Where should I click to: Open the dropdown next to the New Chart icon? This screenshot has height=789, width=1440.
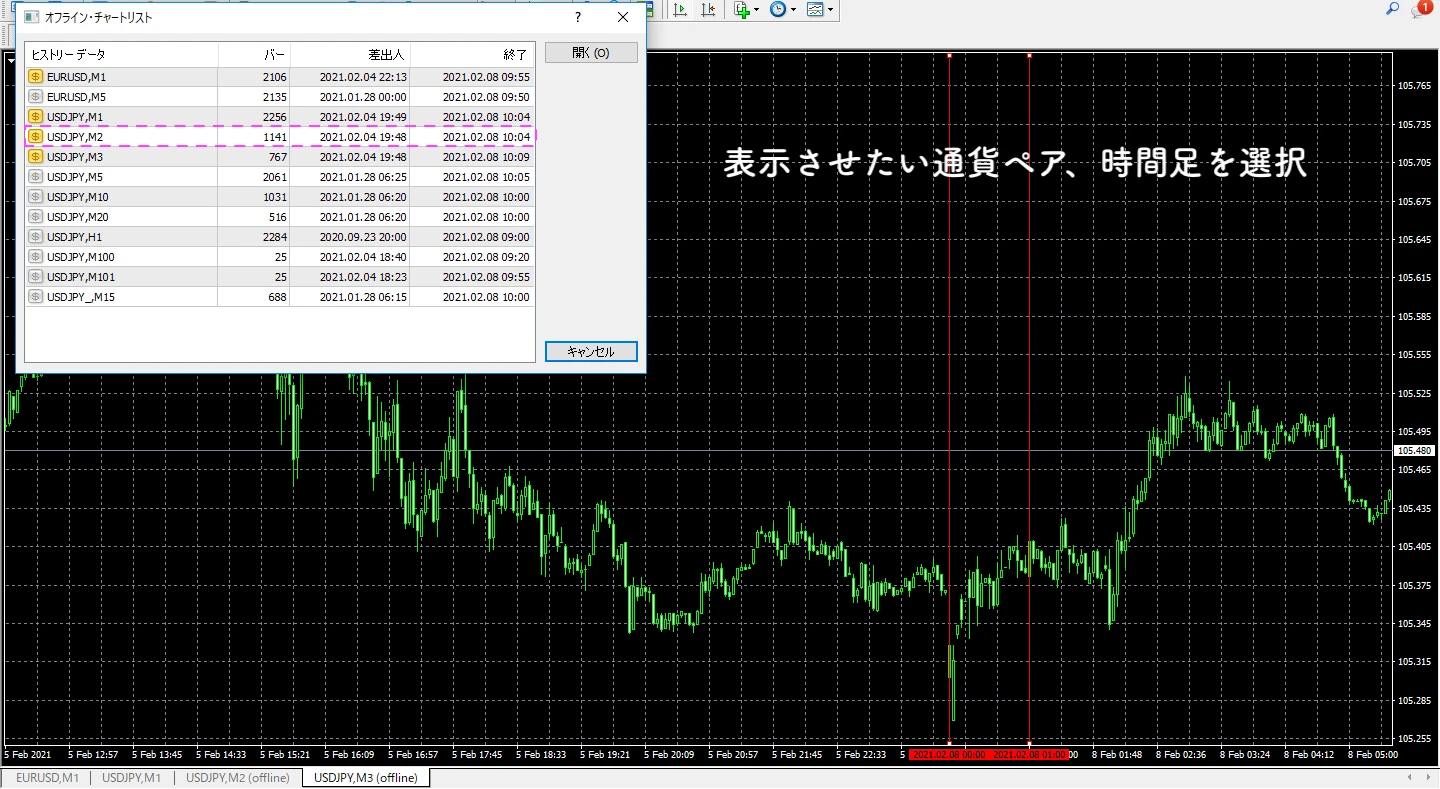click(757, 10)
